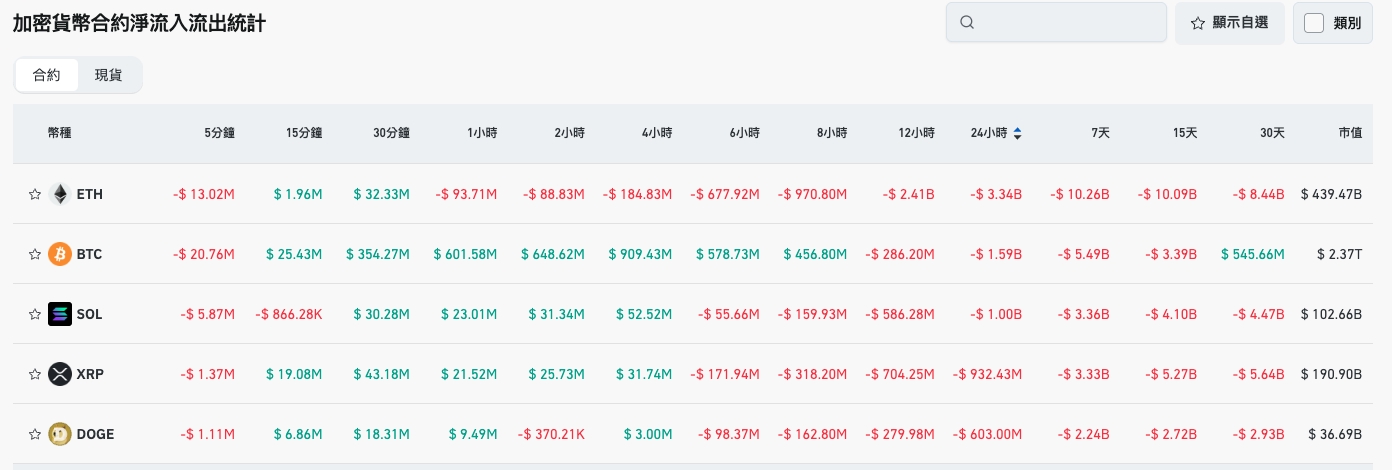Click the SOL Solana logo icon

[x=60, y=314]
